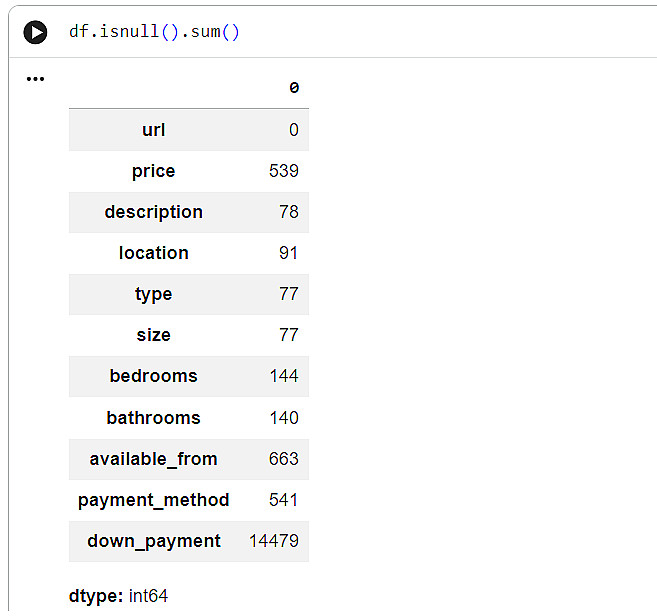Viewport: 657px width, 616px height.
Task: Select the size row label
Action: coord(153,335)
